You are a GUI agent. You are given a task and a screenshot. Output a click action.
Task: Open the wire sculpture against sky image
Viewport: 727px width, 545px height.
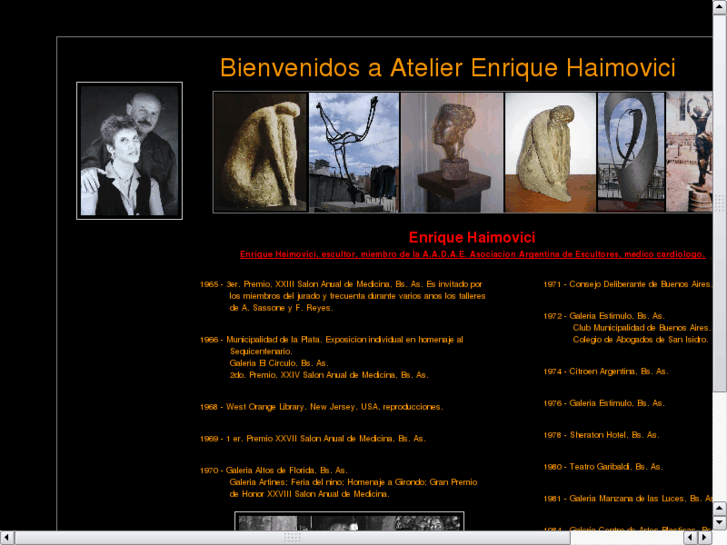pyautogui.click(x=354, y=152)
